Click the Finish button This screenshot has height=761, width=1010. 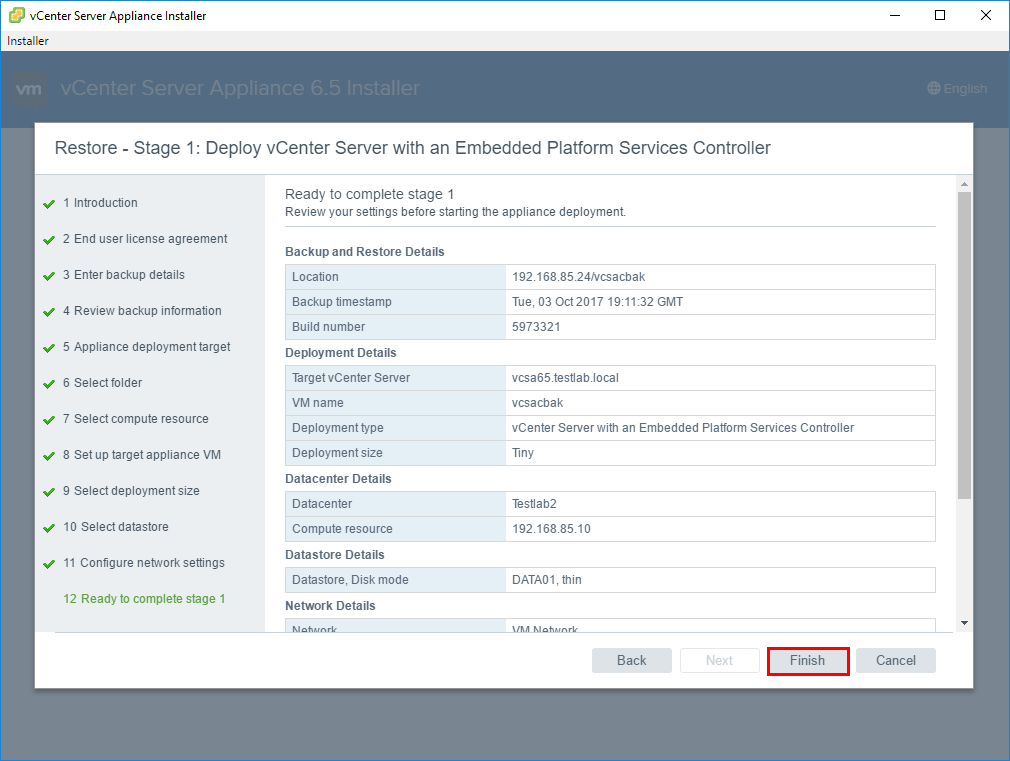click(x=808, y=660)
